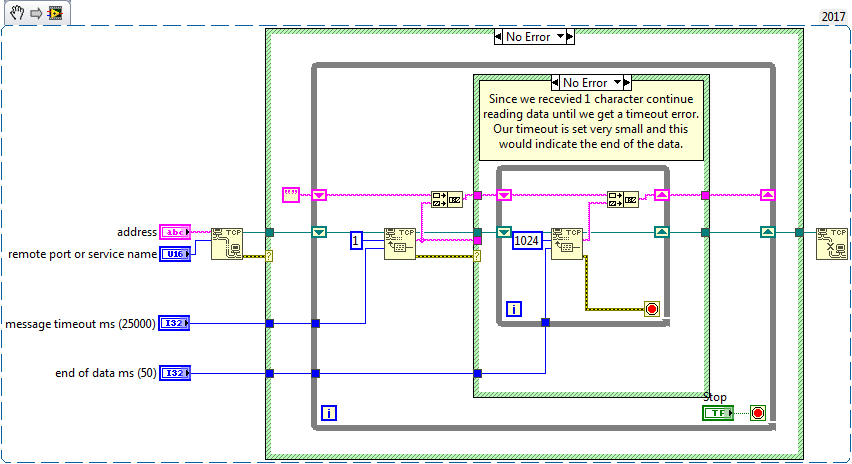Open the outer case structure's No Error dropdown
This screenshot has width=852, height=464.
(x=534, y=37)
